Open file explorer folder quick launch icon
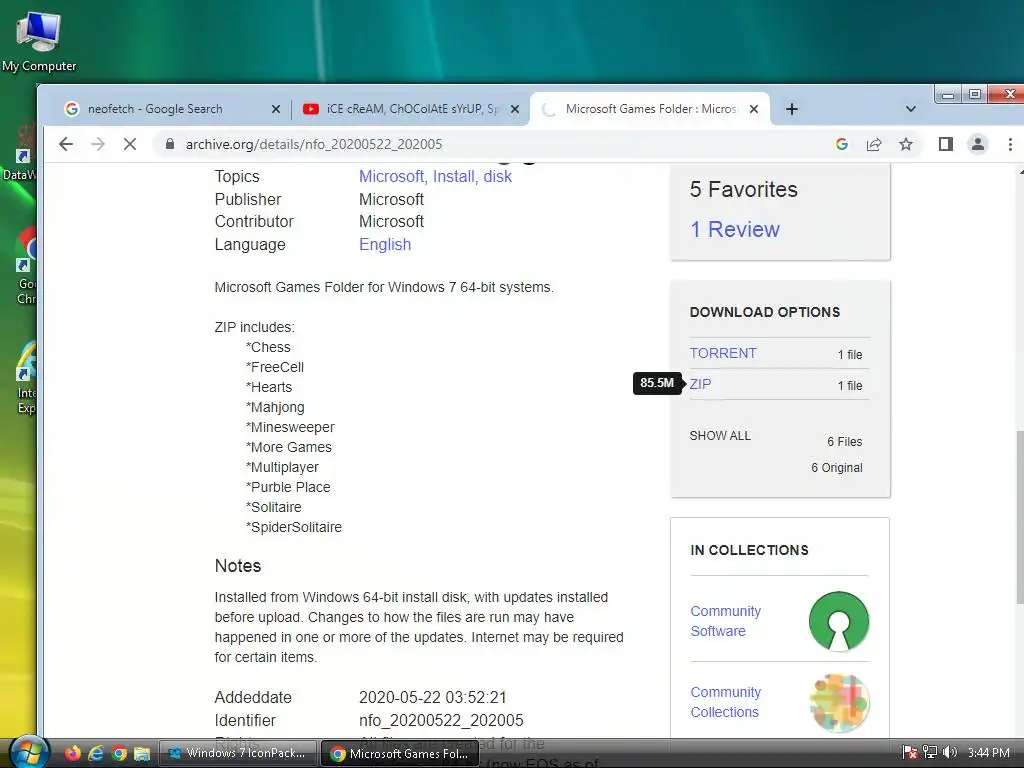 tap(142, 754)
